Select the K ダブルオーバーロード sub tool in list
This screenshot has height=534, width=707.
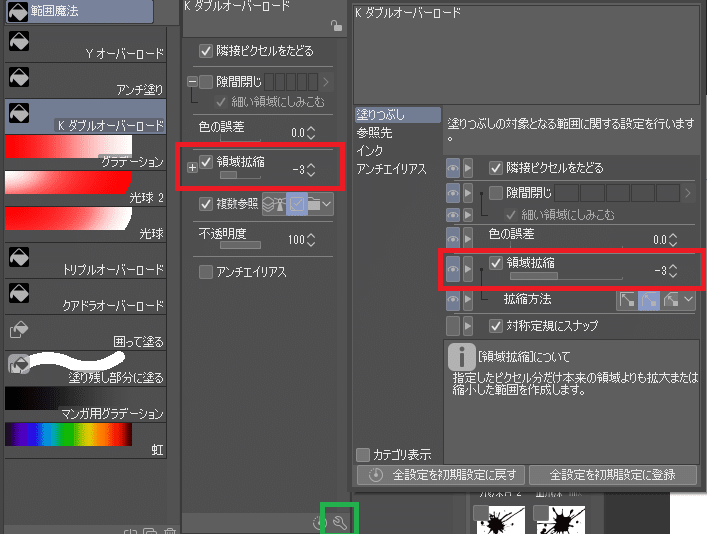pos(86,117)
